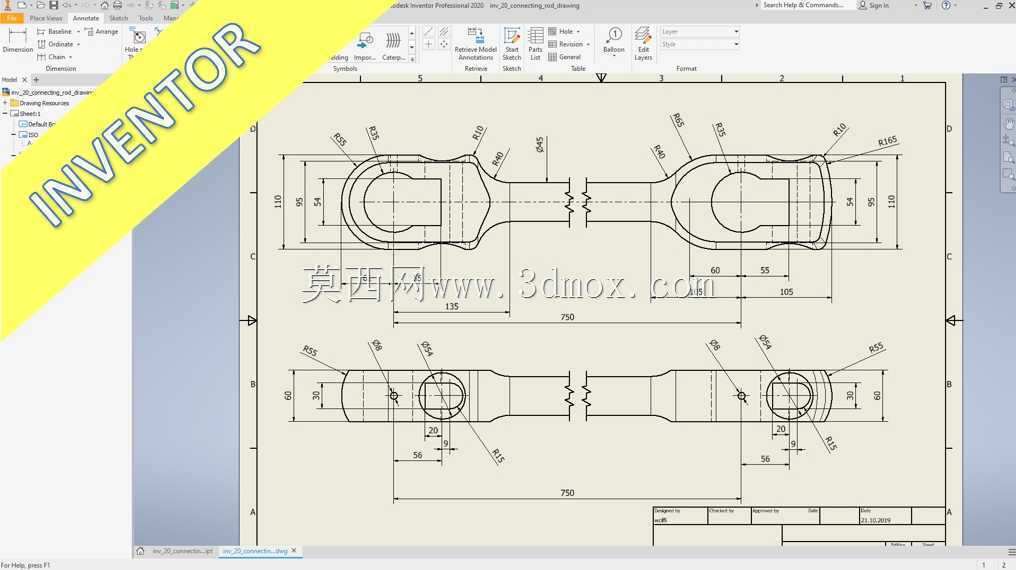1016x570 pixels.
Task: Click Retrieve Model Annotations
Action: (476, 44)
